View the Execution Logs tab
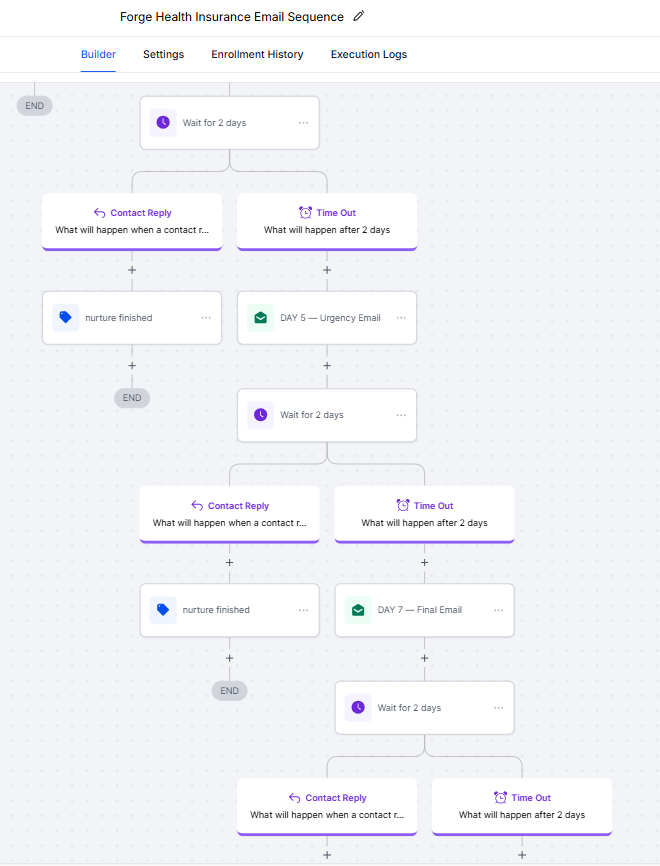 pos(369,54)
